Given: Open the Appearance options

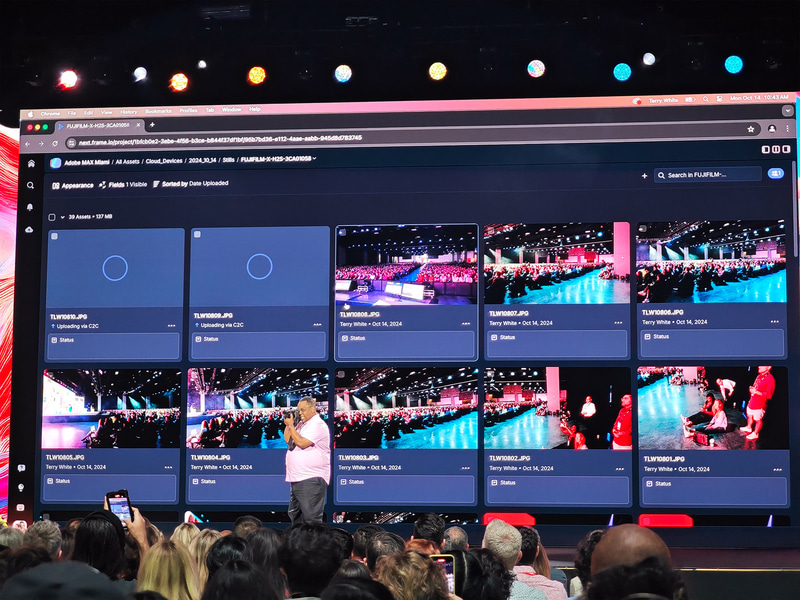Looking at the screenshot, I should 72,186.
